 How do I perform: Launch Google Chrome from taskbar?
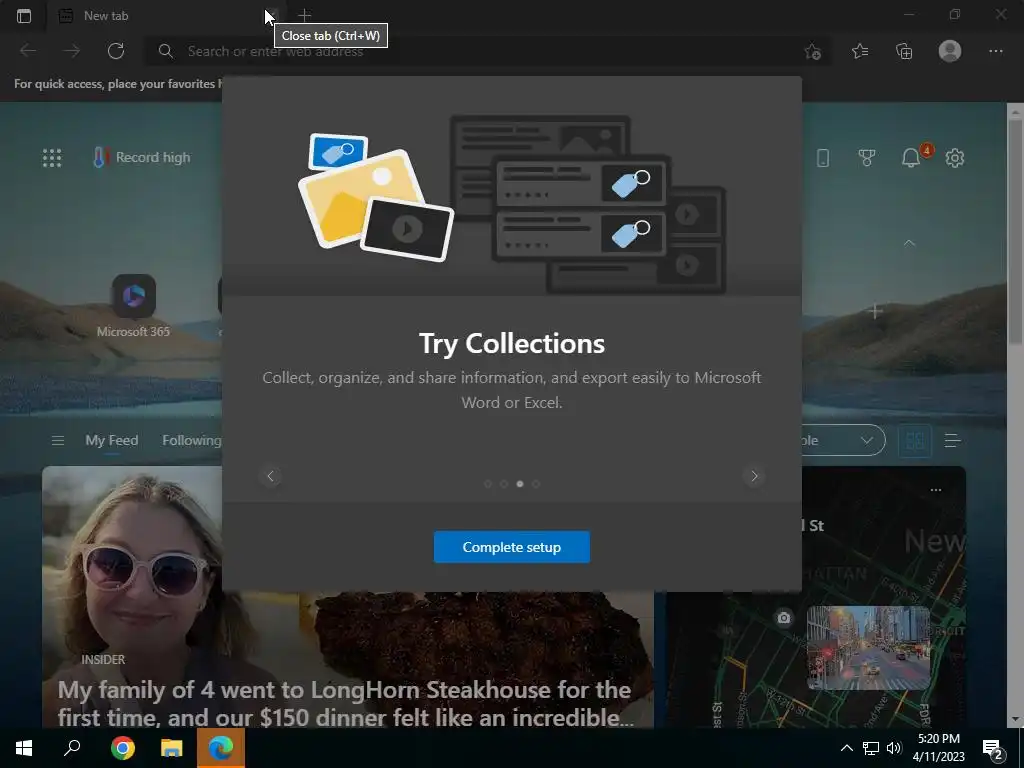click(x=123, y=748)
